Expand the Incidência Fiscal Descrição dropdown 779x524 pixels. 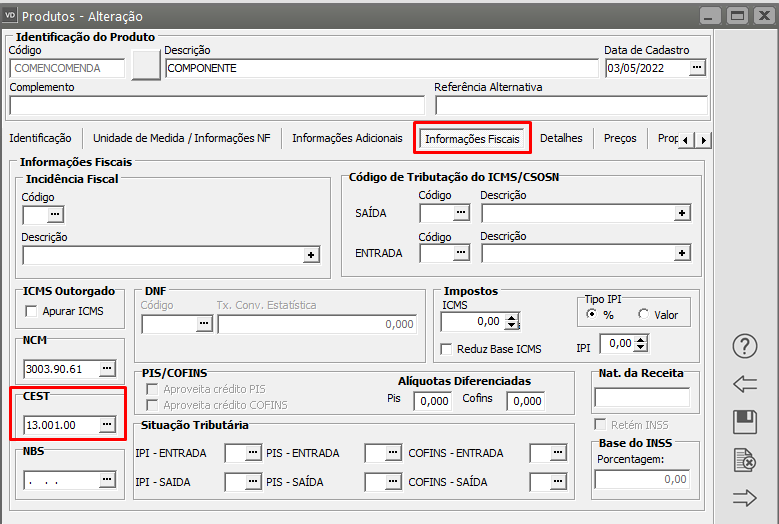[310, 256]
